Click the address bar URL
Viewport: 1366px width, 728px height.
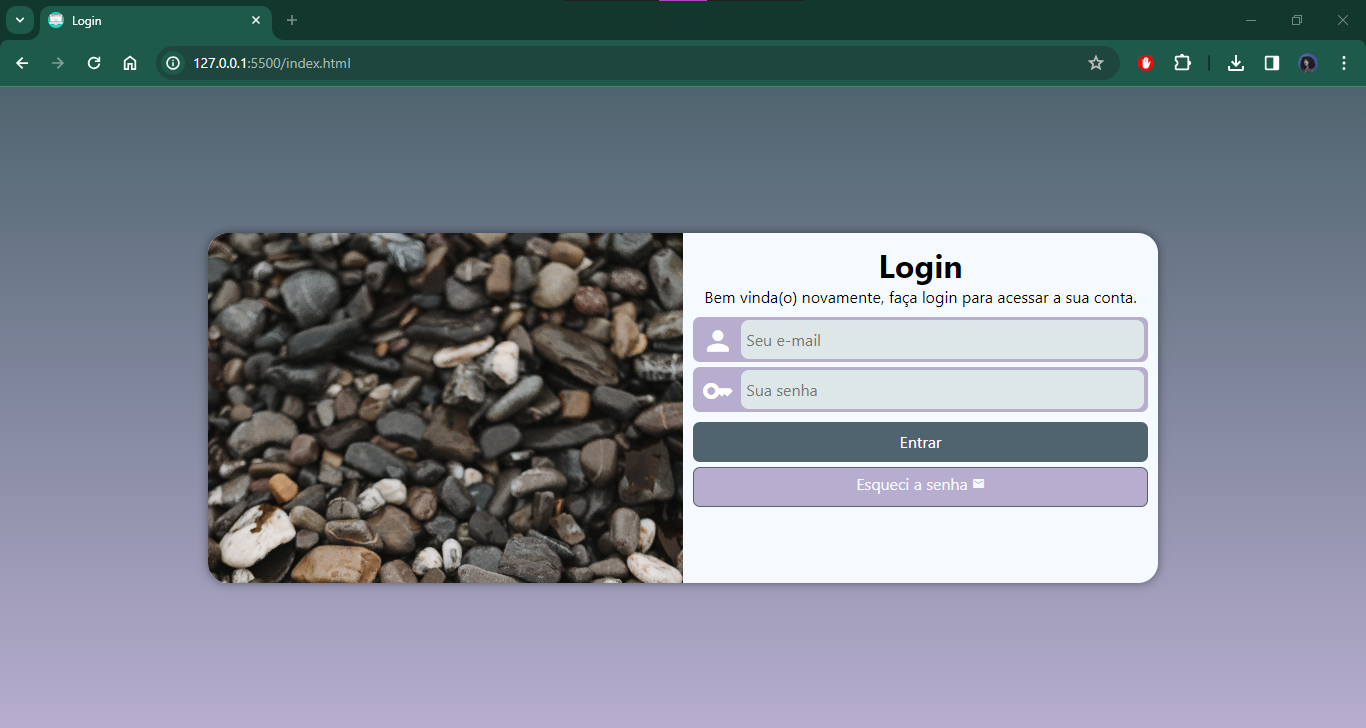pos(272,63)
